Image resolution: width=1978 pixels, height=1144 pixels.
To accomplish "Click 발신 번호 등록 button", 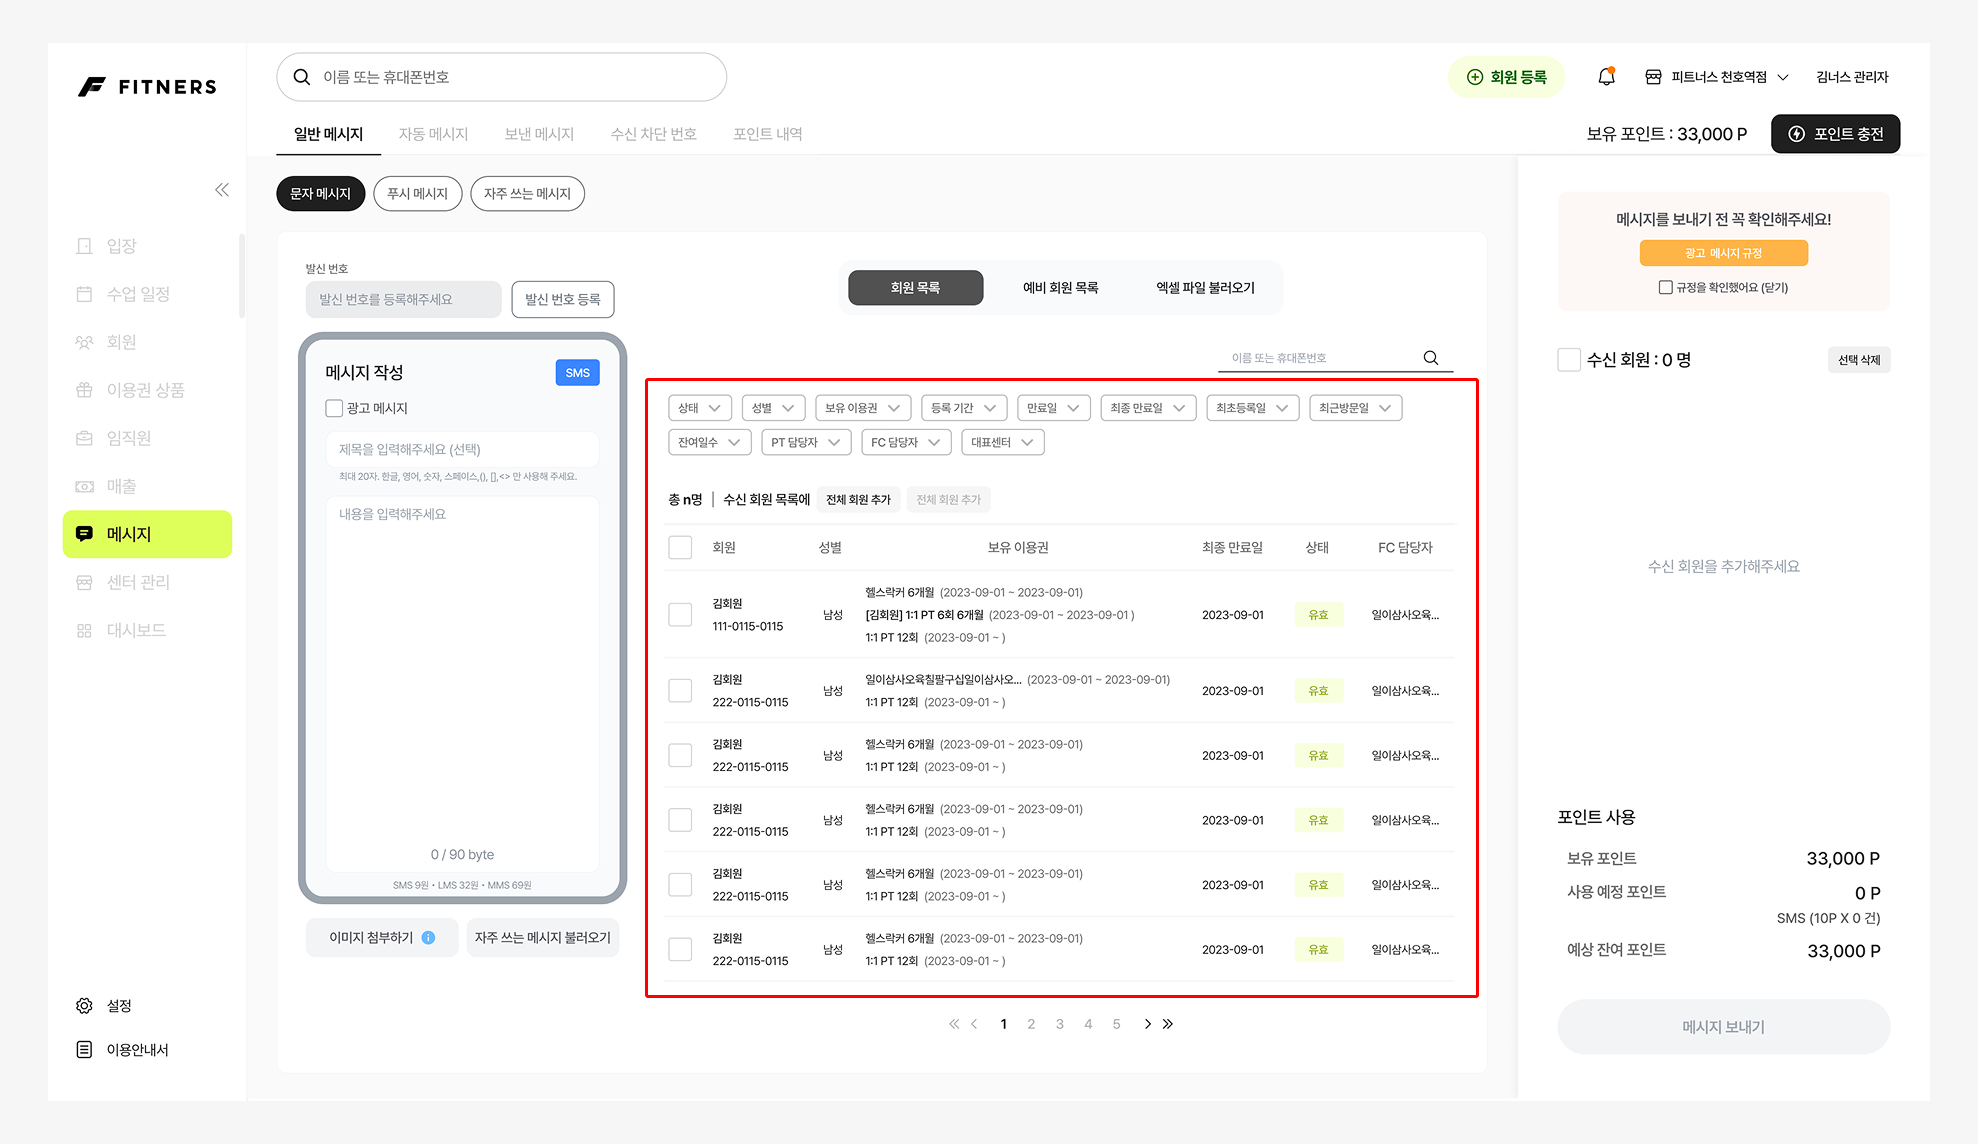I will point(563,299).
